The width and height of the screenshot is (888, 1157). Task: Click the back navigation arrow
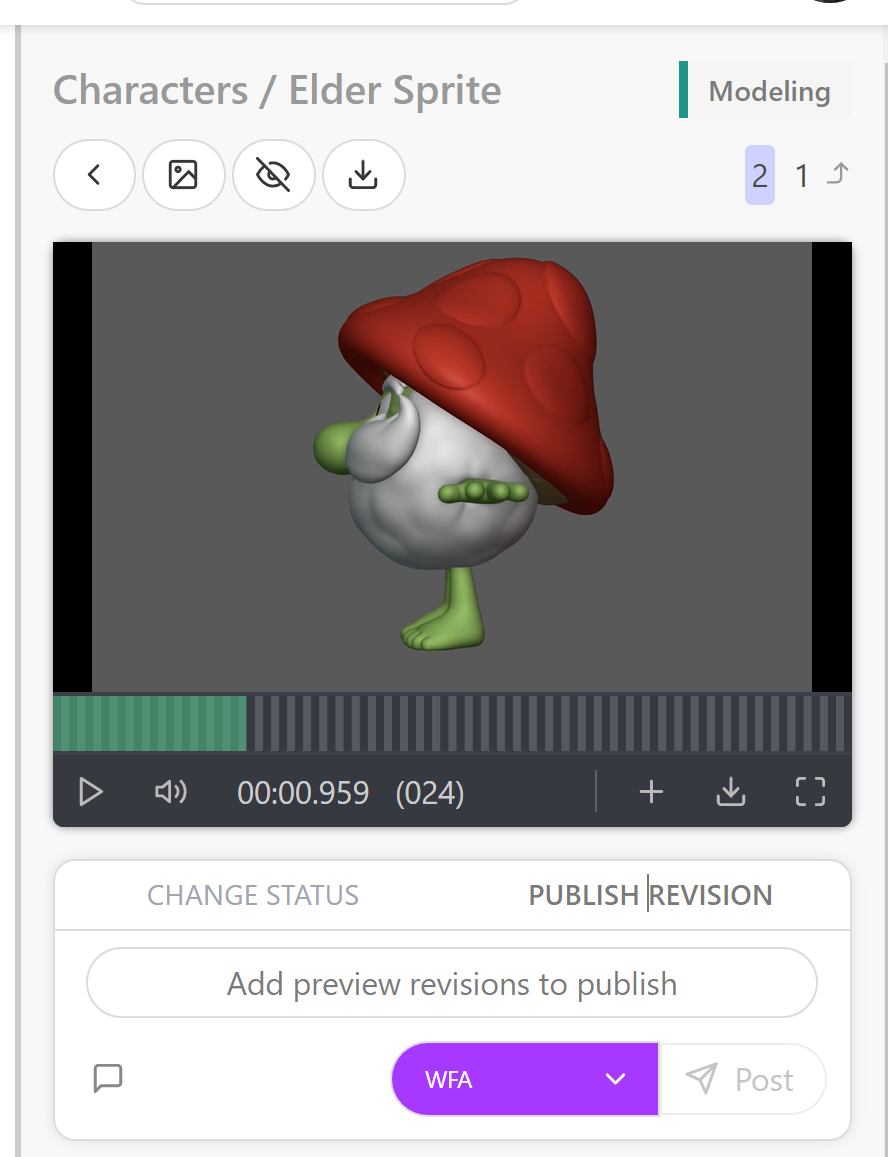[x=94, y=175]
